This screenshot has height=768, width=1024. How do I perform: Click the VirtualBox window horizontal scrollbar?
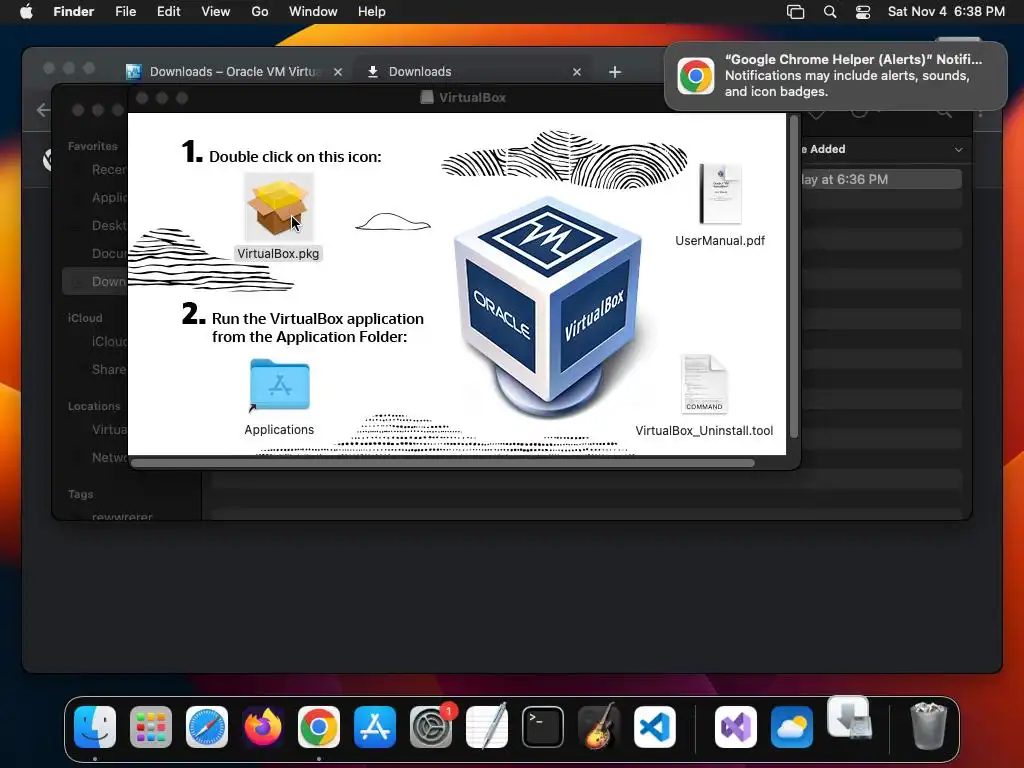pos(443,463)
